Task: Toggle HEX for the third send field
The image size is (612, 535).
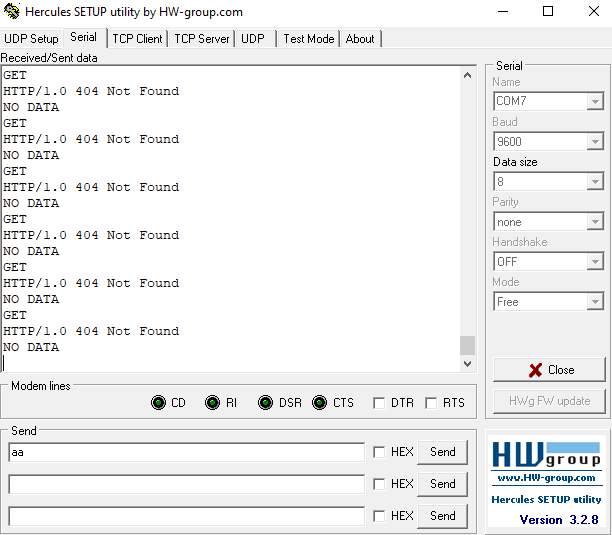Action: tap(379, 516)
